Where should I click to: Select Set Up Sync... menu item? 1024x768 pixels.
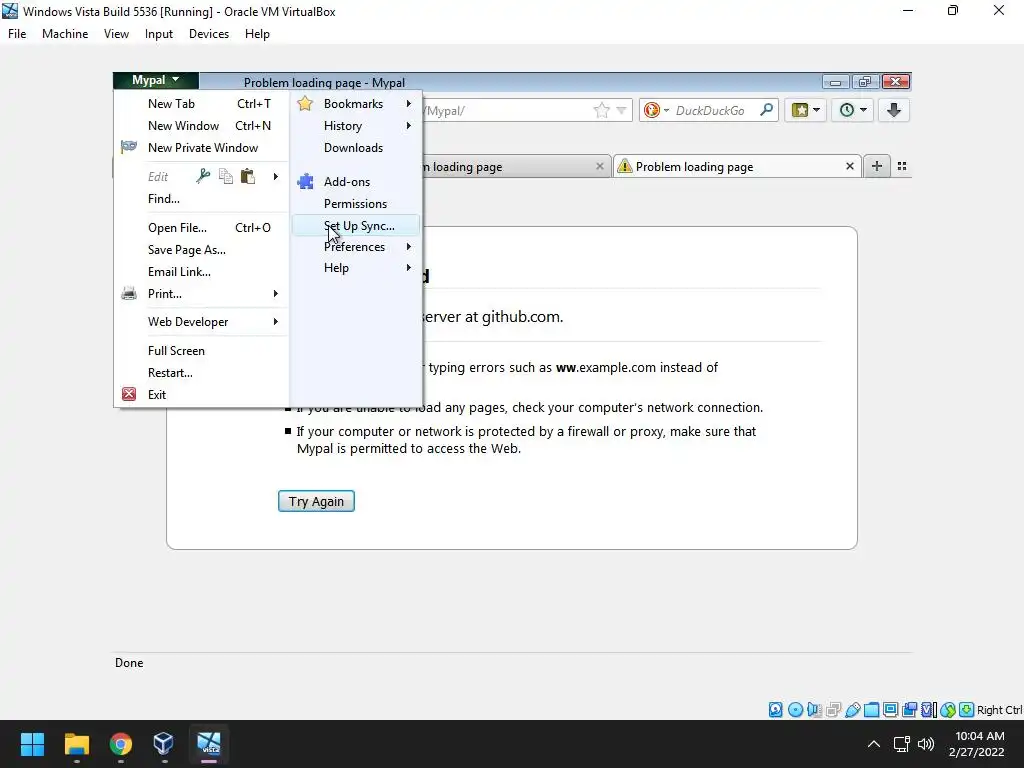click(x=356, y=225)
